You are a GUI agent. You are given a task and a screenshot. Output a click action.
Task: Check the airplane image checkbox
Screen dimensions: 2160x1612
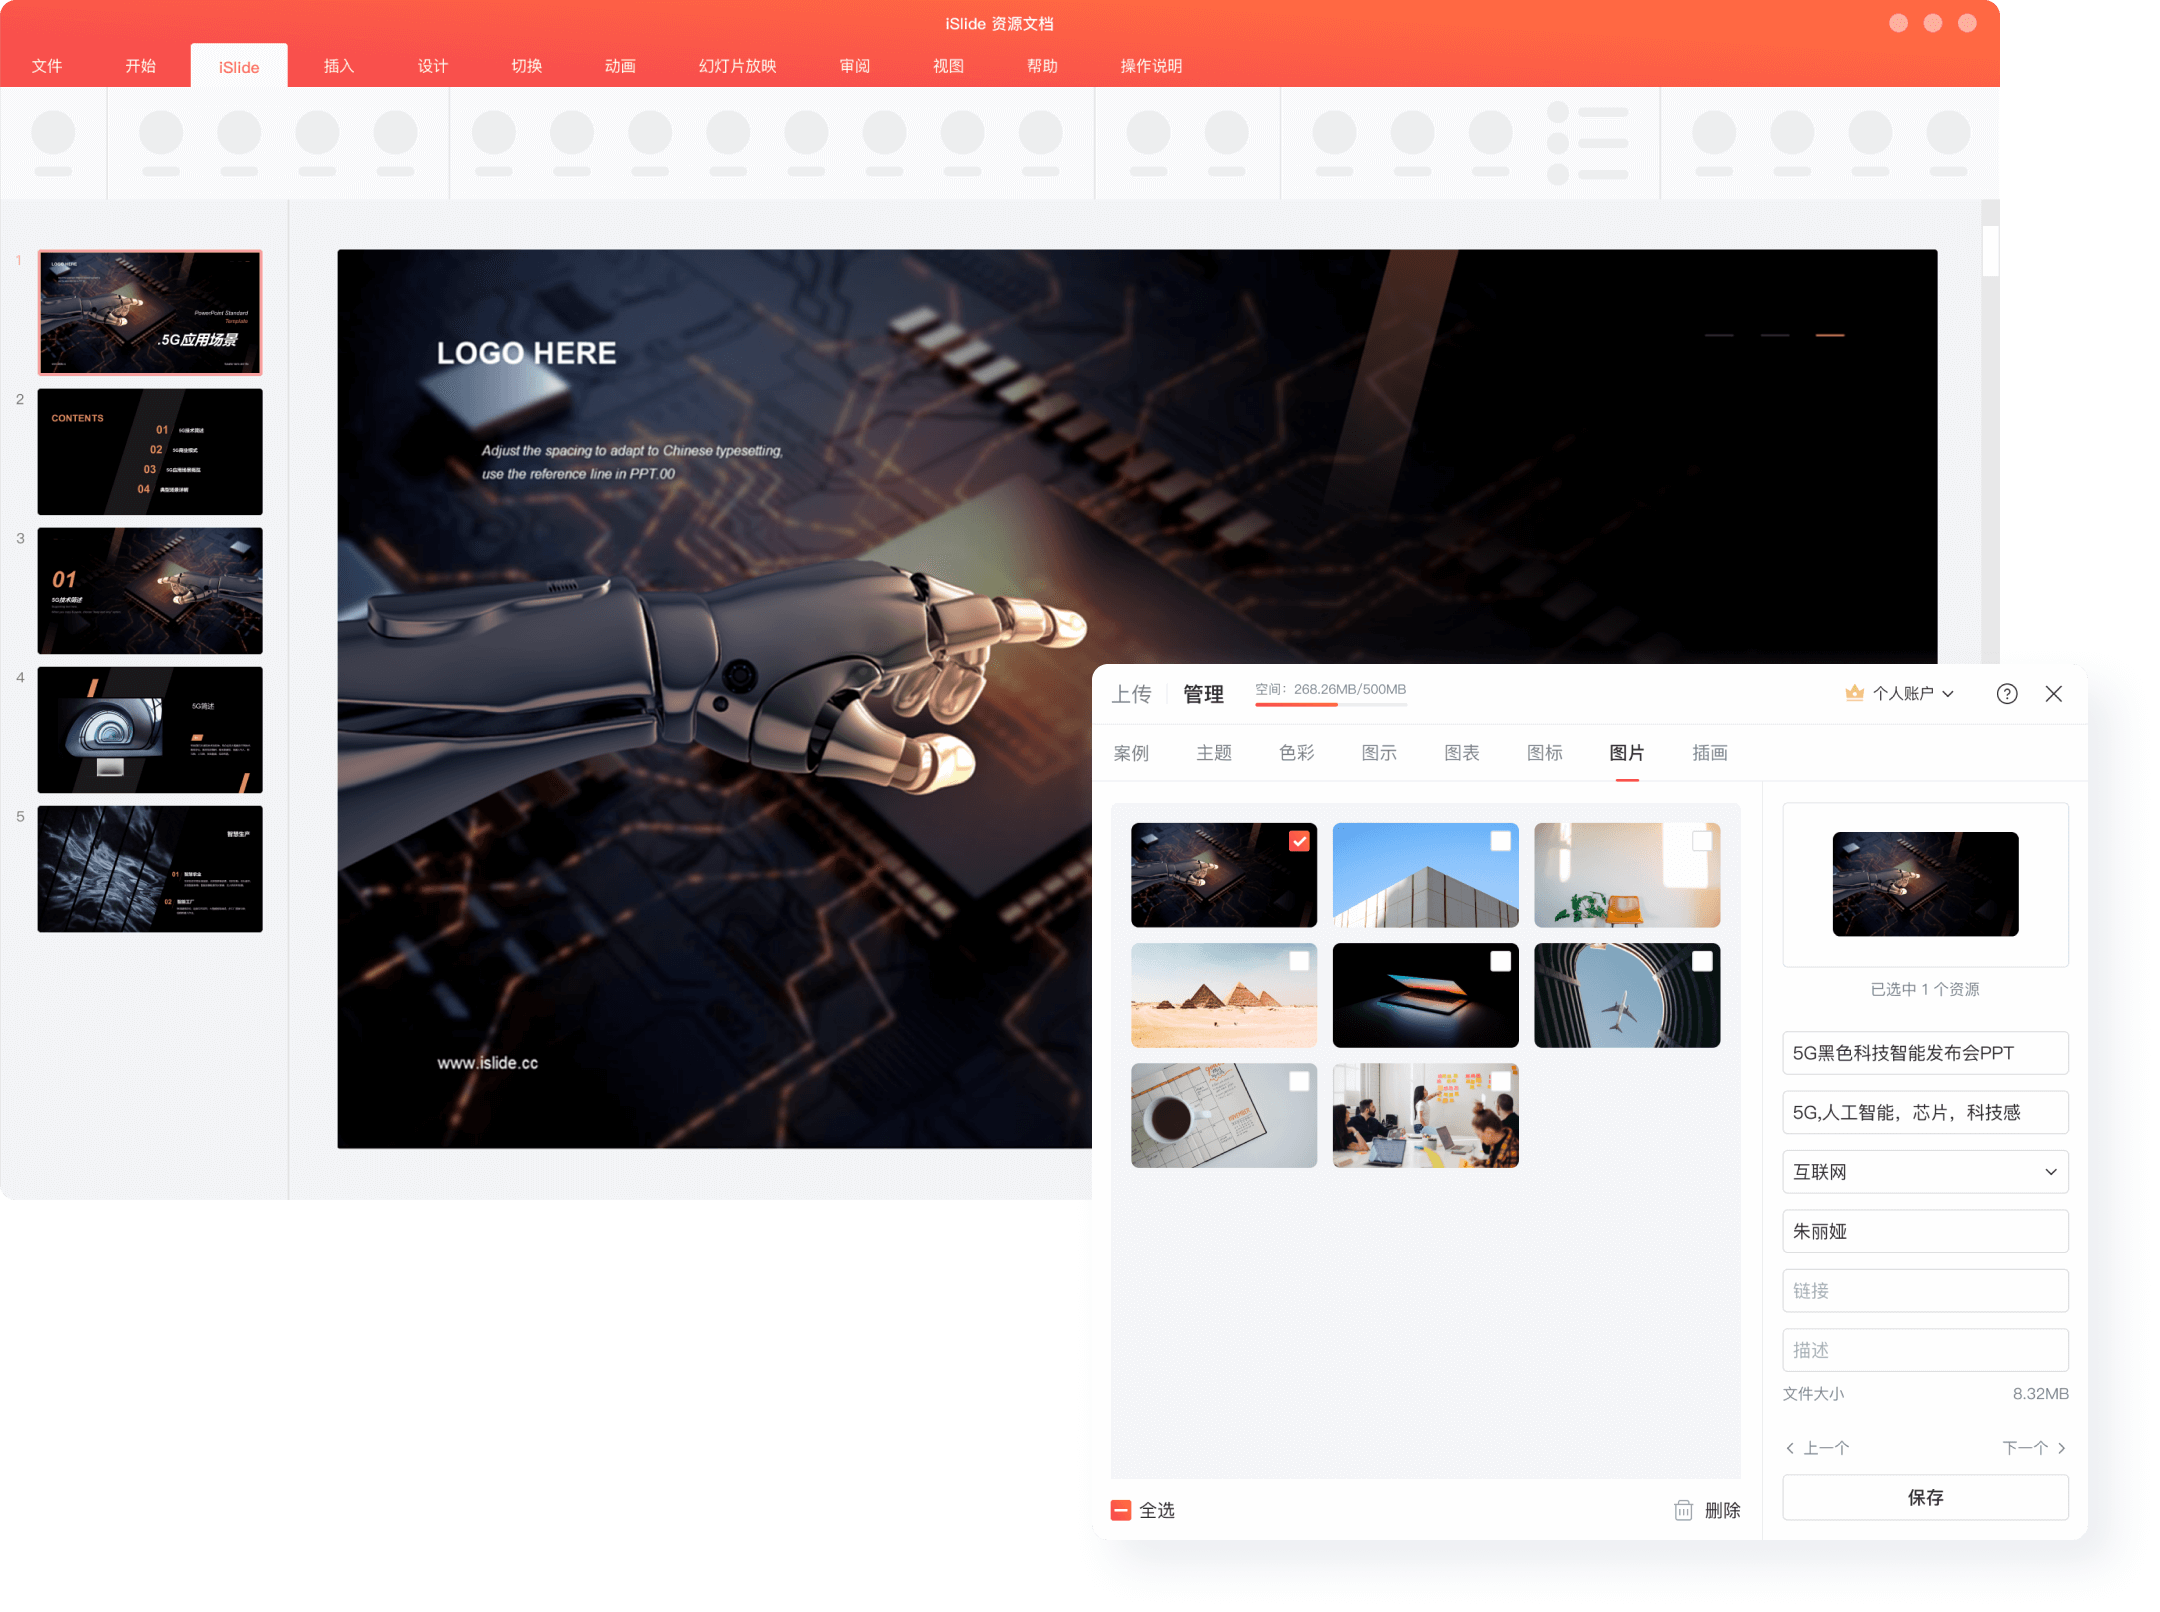tap(1702, 961)
